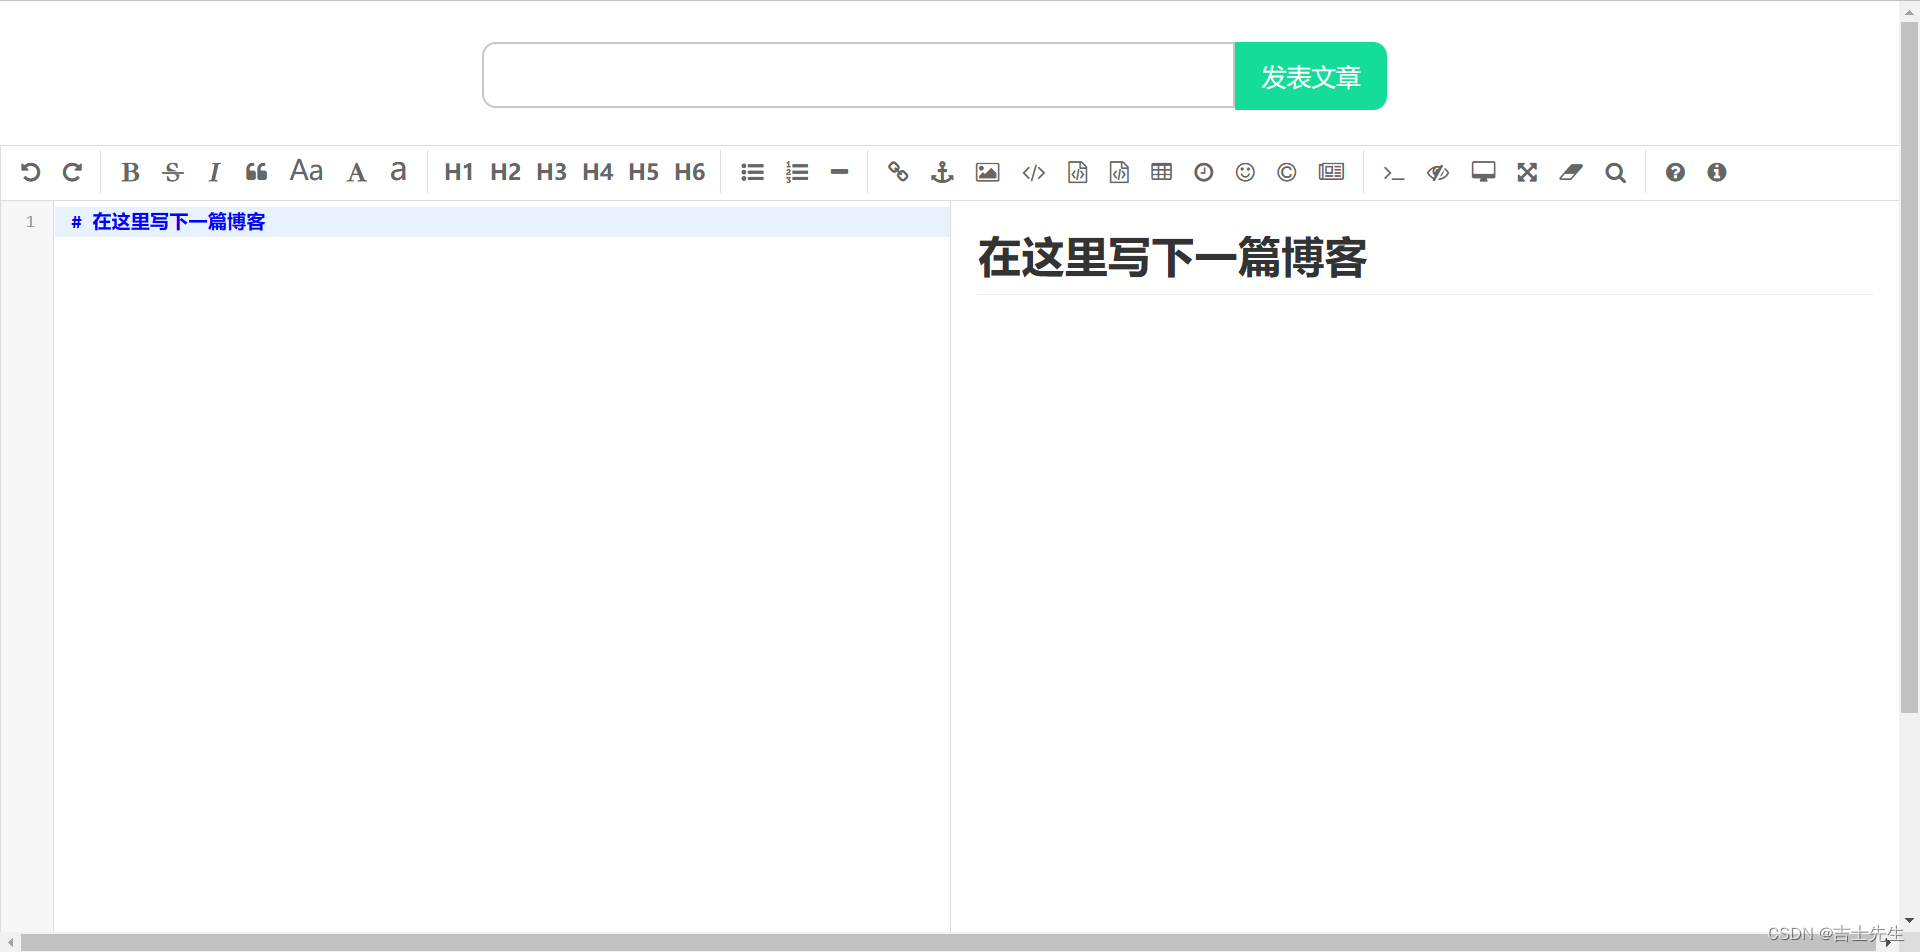This screenshot has height=952, width=1920.
Task: Click line number 1 in gutter
Action: click(30, 222)
